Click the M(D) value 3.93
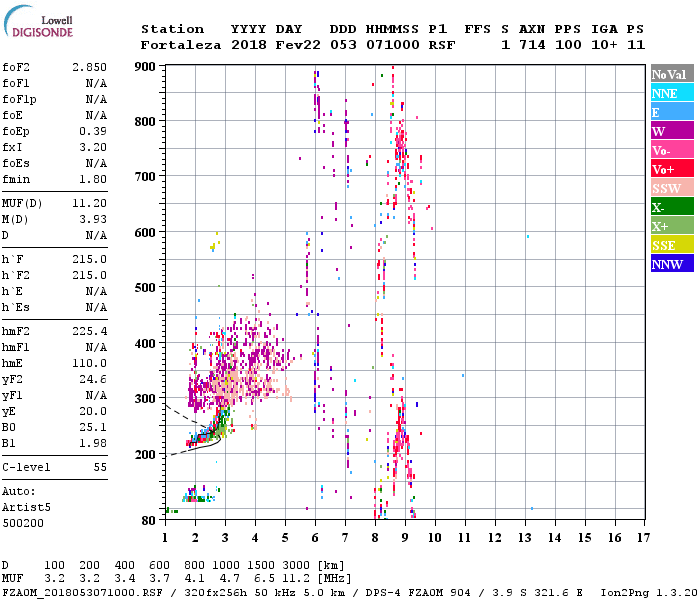 [93, 219]
